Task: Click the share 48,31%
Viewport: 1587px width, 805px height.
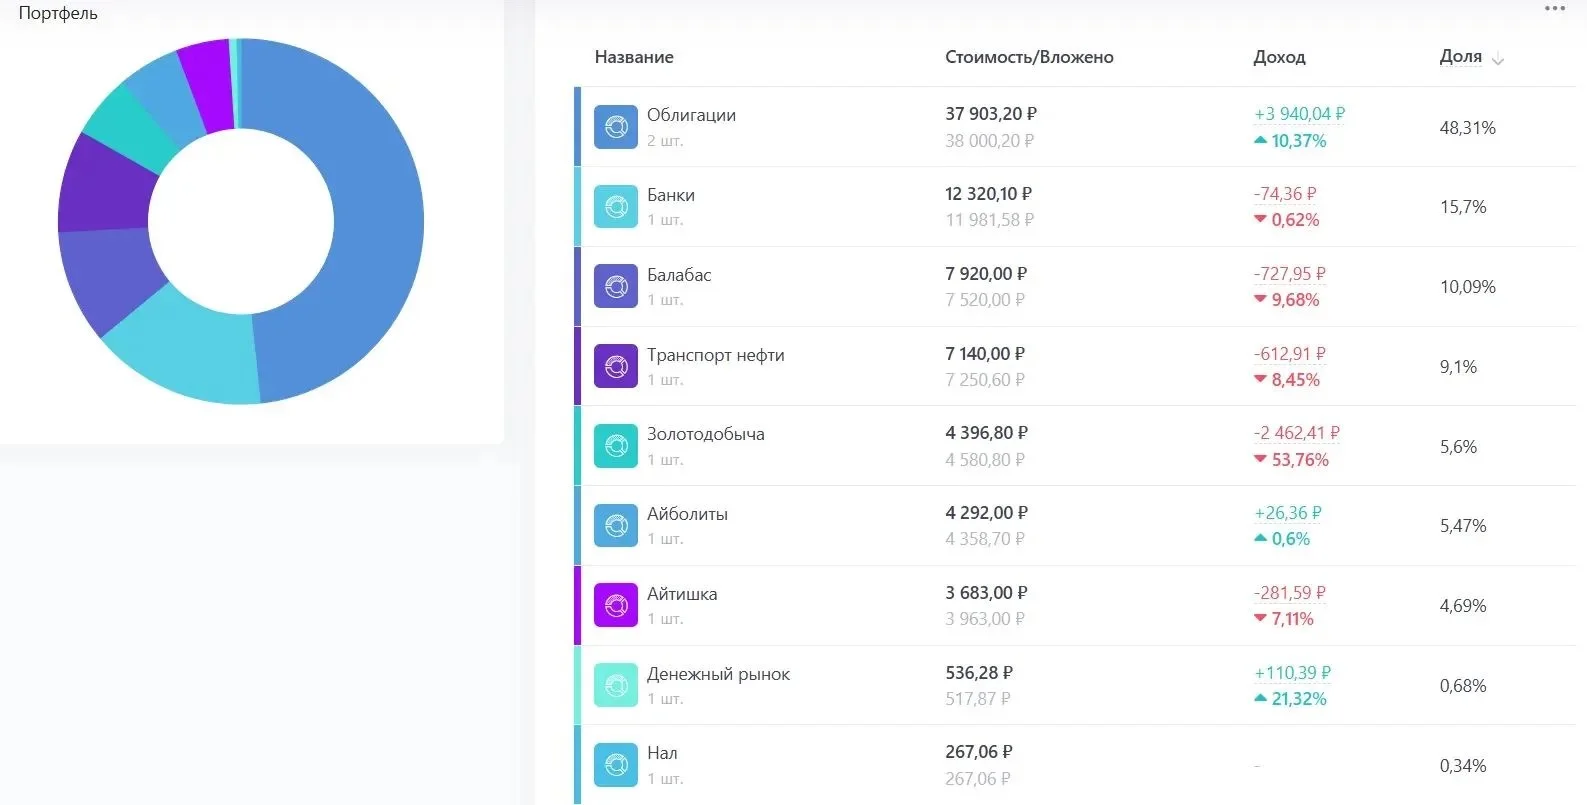Action: tap(1467, 128)
